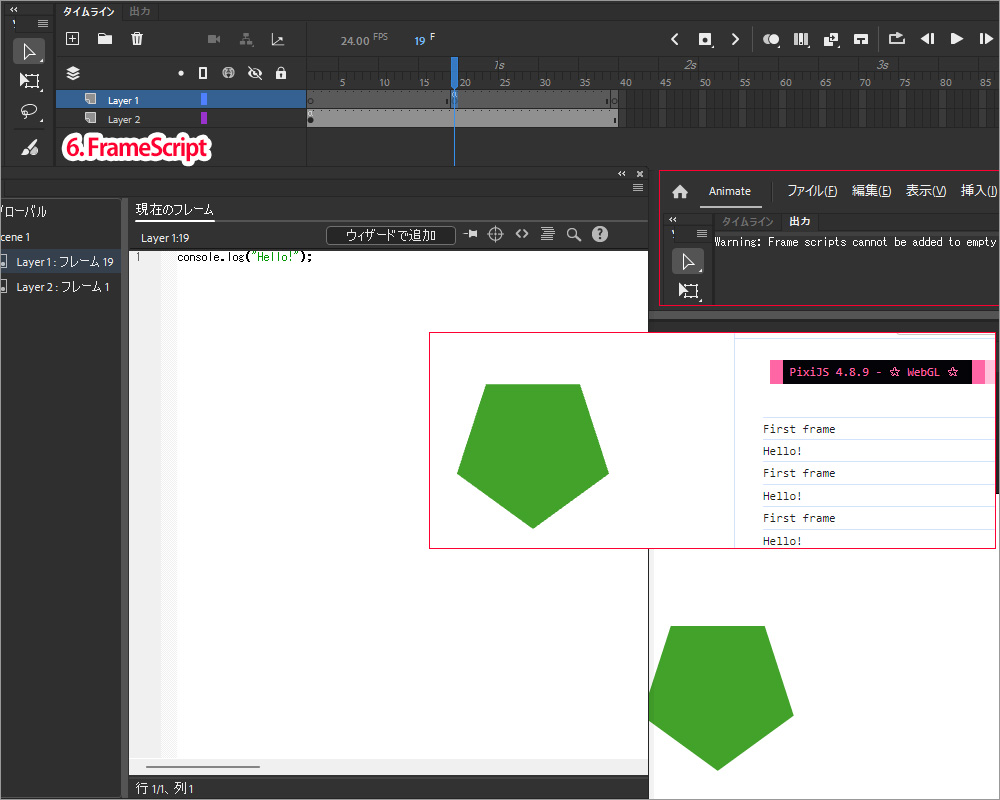Screen dimensions: 1000x800
Task: Toggle hide all layers eye icon
Action: pos(255,73)
